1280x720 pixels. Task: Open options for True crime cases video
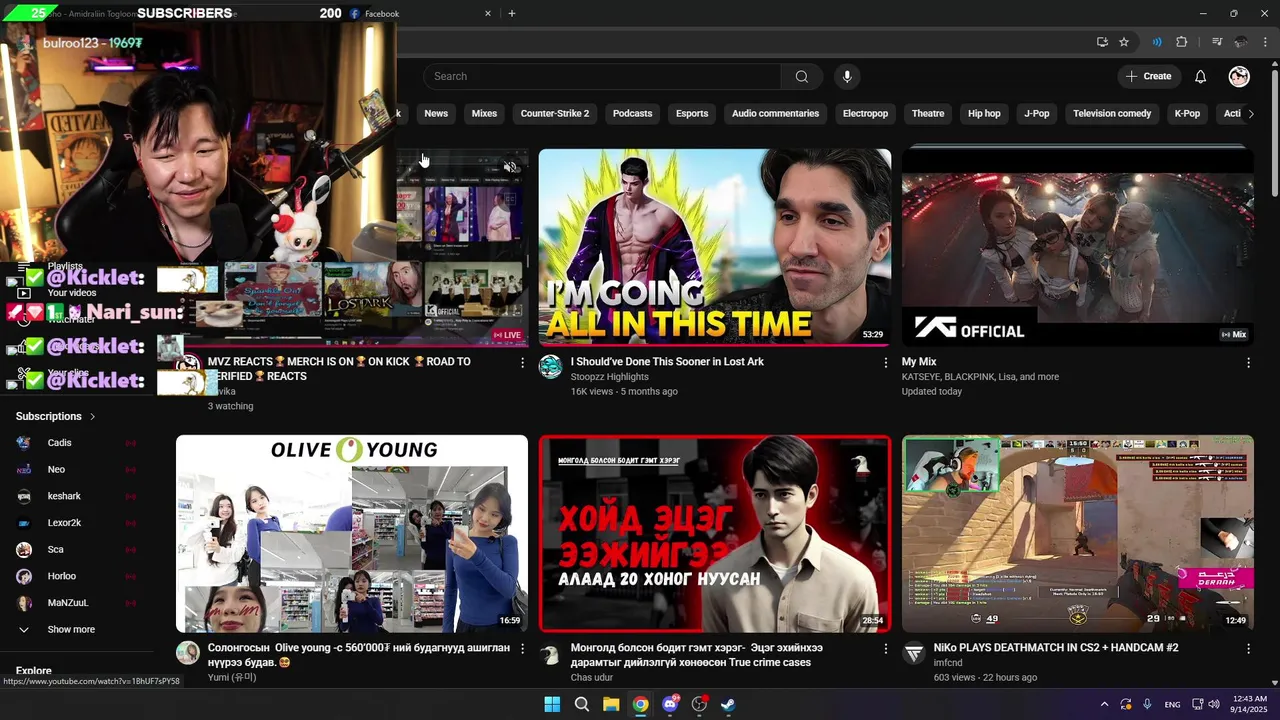[x=885, y=648]
